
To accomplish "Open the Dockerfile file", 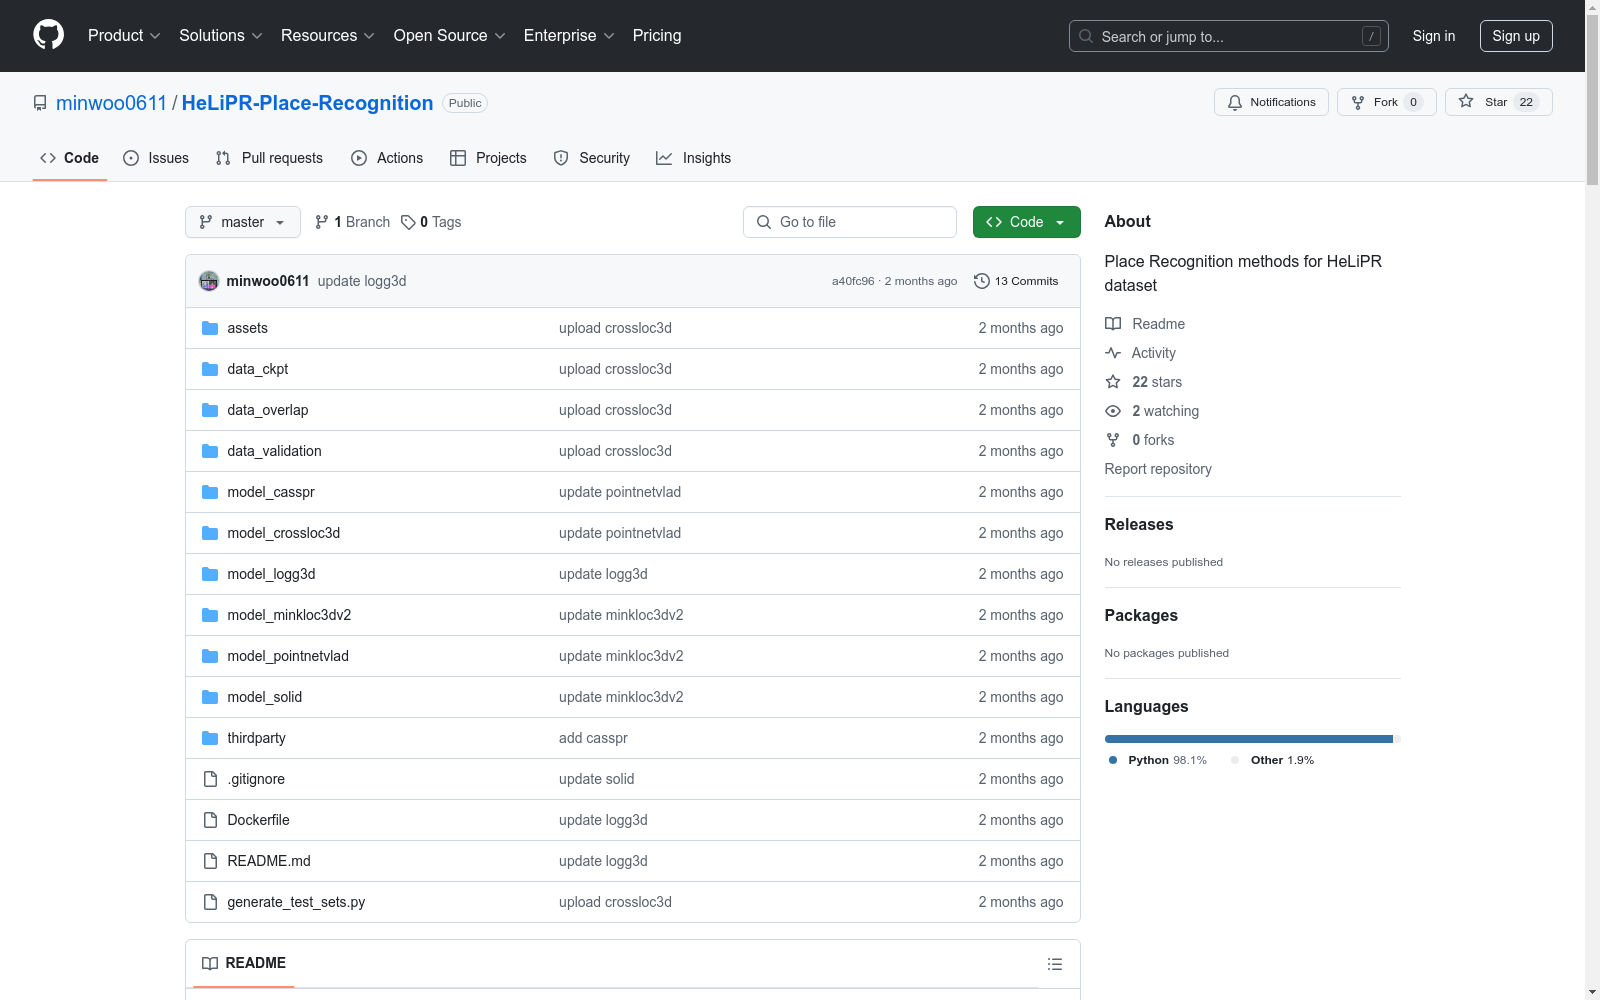I will click(258, 820).
